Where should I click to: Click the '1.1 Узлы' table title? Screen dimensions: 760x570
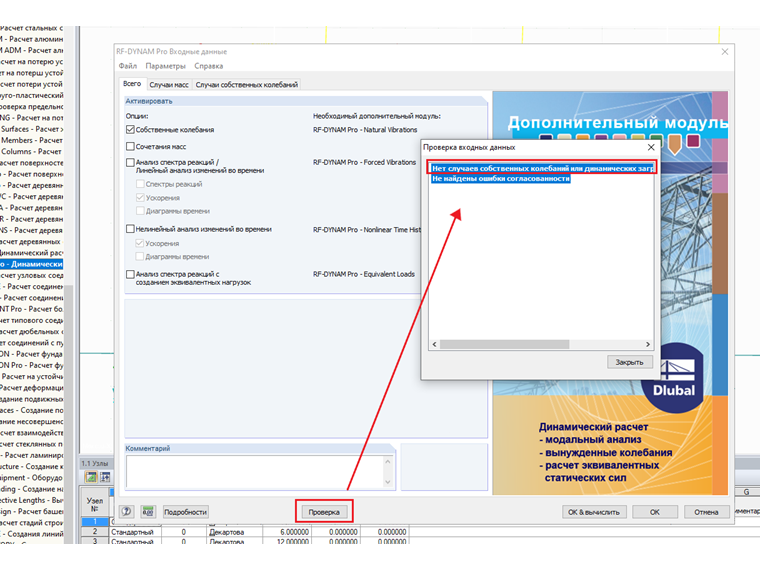(x=95, y=463)
